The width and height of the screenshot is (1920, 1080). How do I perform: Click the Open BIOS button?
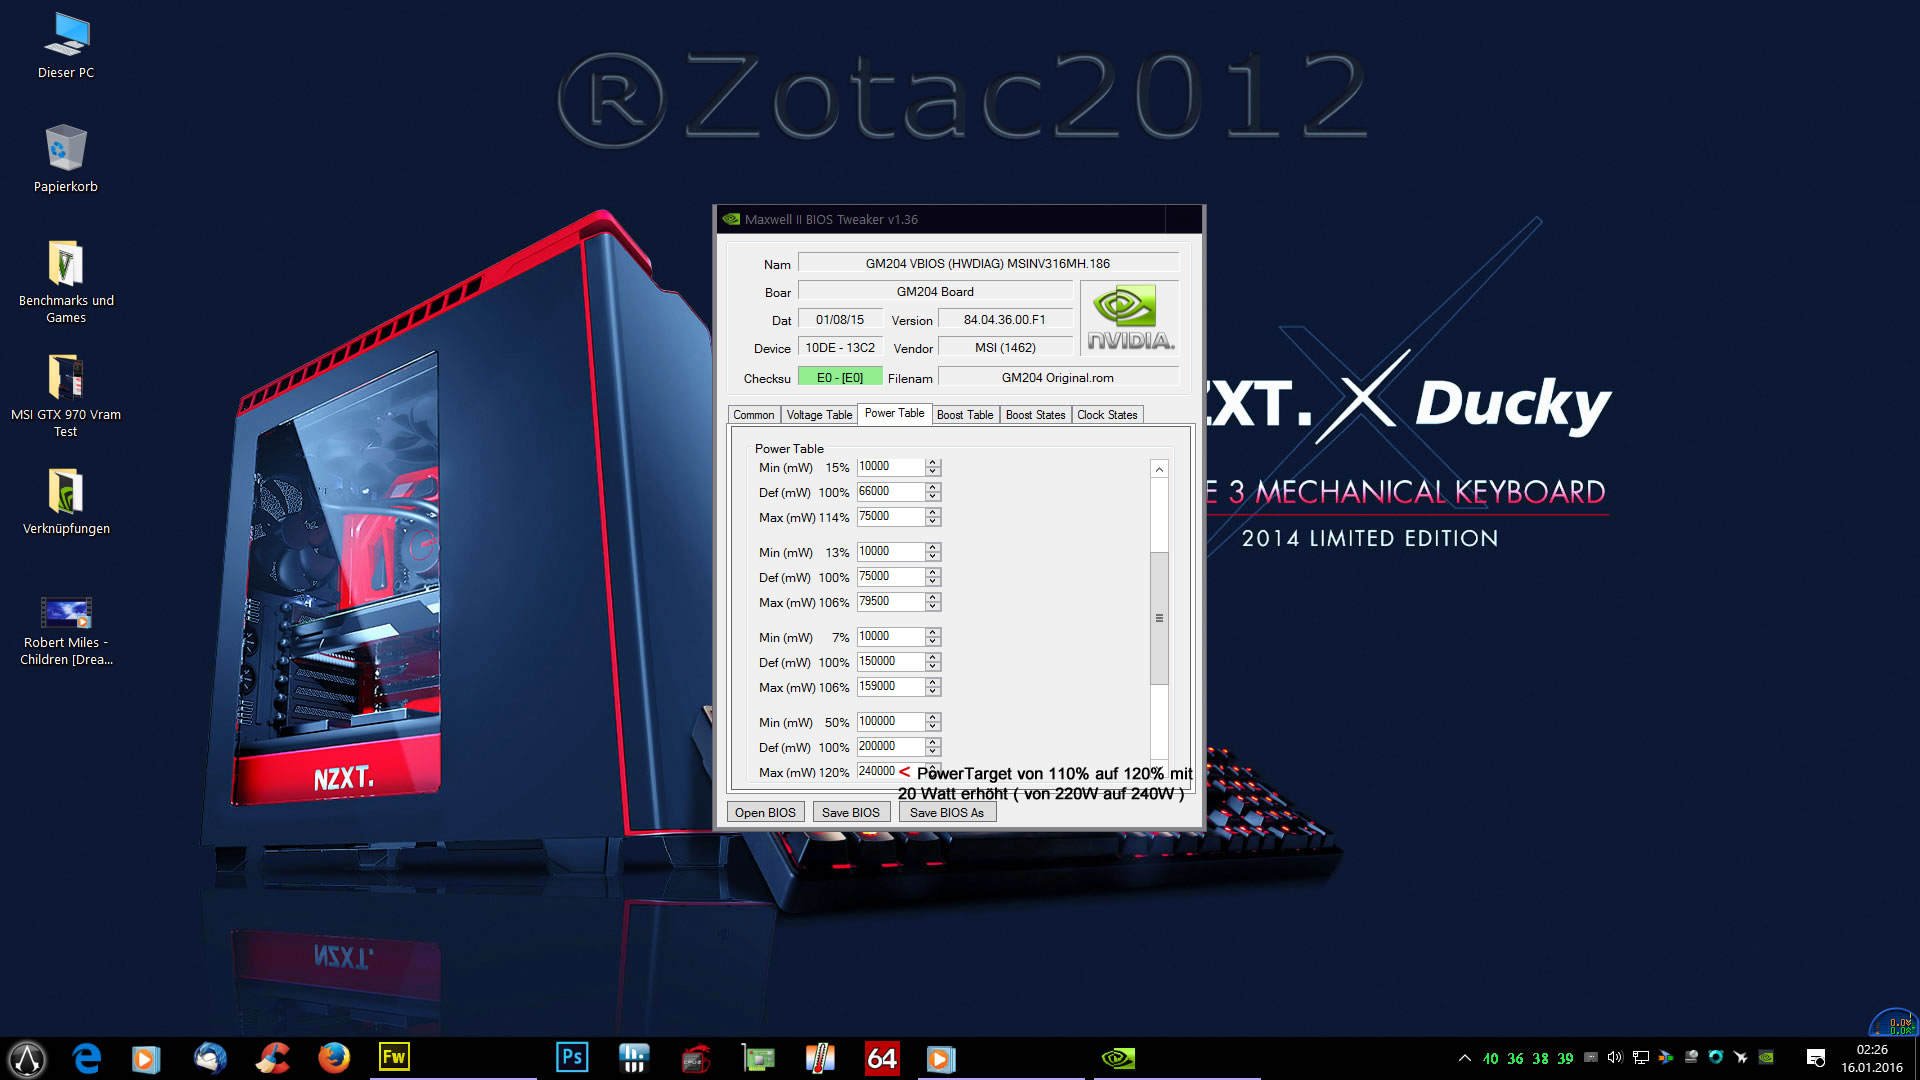765,812
